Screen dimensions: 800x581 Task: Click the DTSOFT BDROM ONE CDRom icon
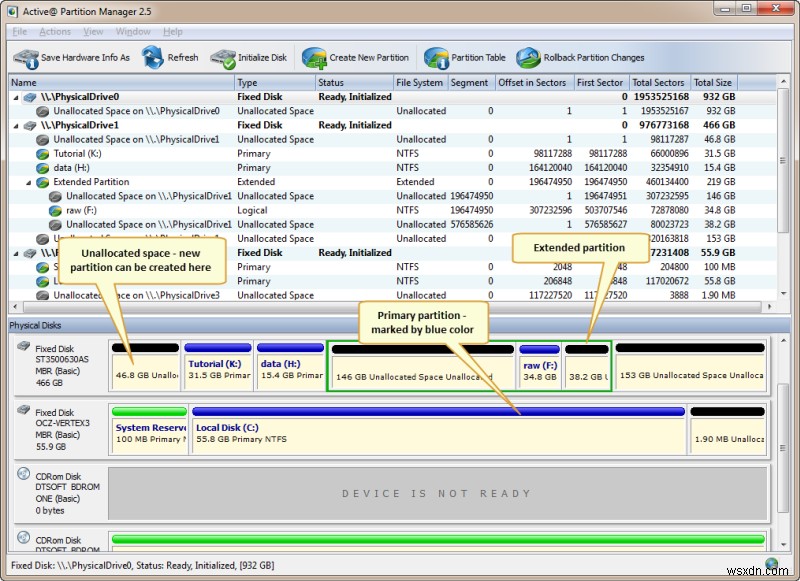coord(23,474)
